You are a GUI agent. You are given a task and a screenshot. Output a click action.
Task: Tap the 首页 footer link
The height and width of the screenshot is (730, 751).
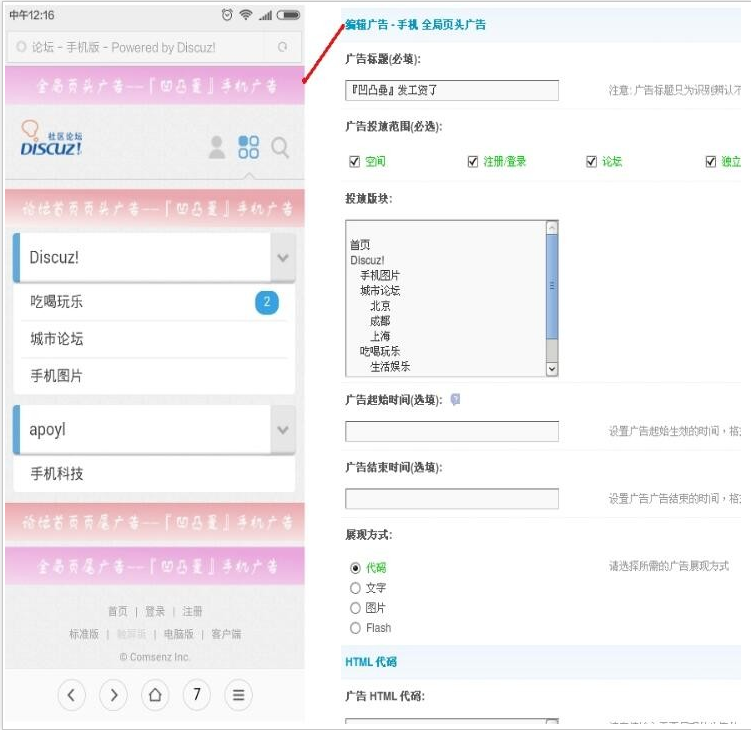point(118,611)
